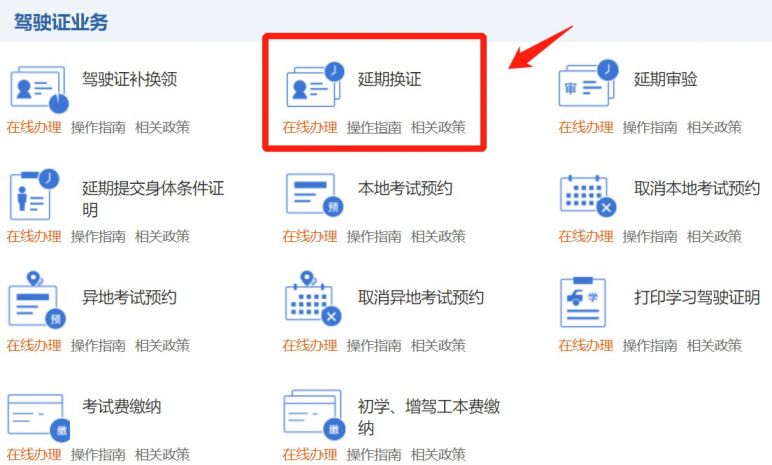Select the 延期审验 icon
Screen dimensions: 772x465
pos(588,83)
